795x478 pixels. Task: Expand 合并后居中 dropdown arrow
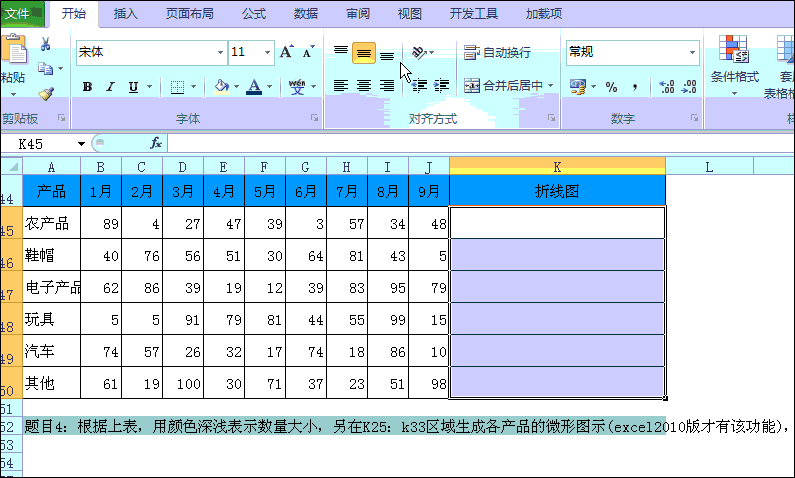(x=550, y=86)
